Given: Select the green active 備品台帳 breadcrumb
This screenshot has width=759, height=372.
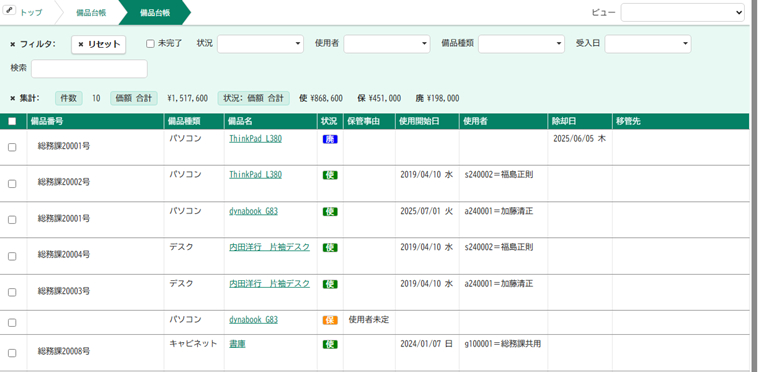Looking at the screenshot, I should point(155,13).
